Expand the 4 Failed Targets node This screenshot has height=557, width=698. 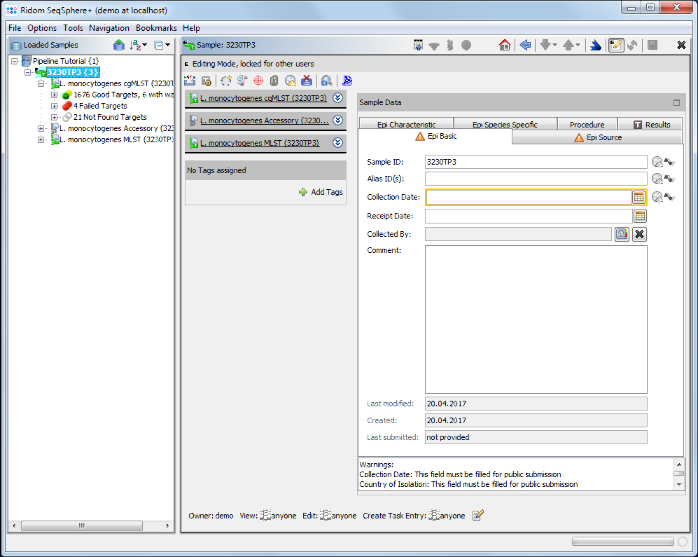point(54,106)
